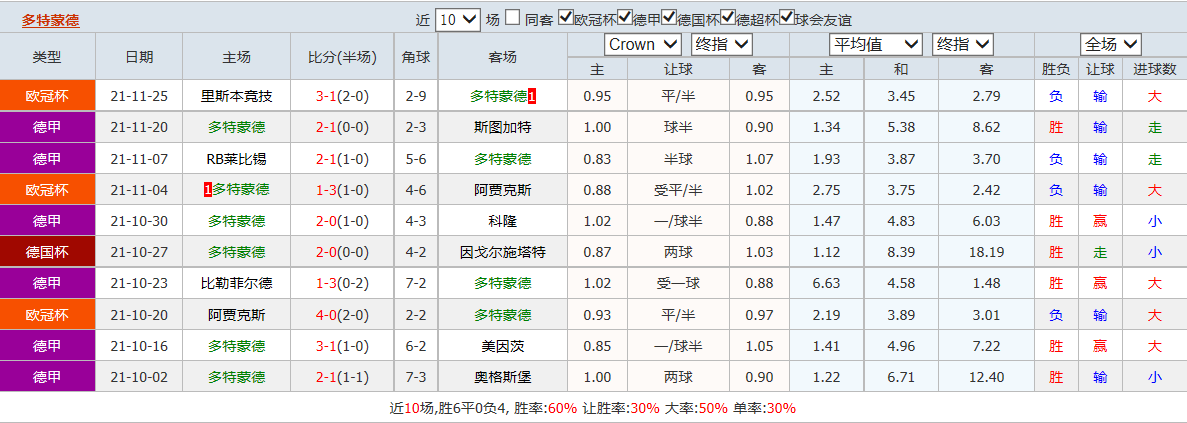Open the 全场 period dropdown
The image size is (1187, 423).
point(1111,45)
